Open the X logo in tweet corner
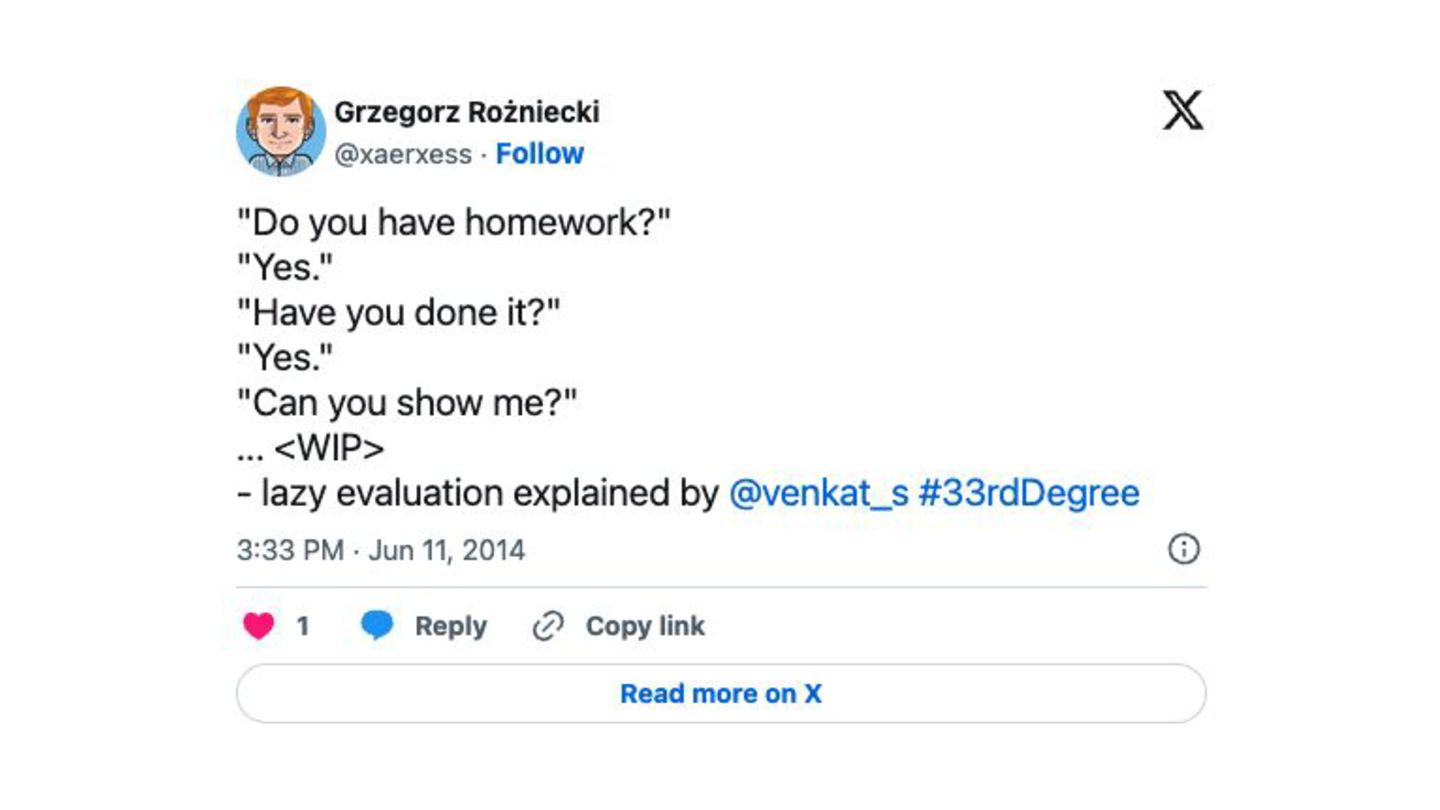Image resolution: width=1440 pixels, height=810 pixels. [x=1183, y=110]
